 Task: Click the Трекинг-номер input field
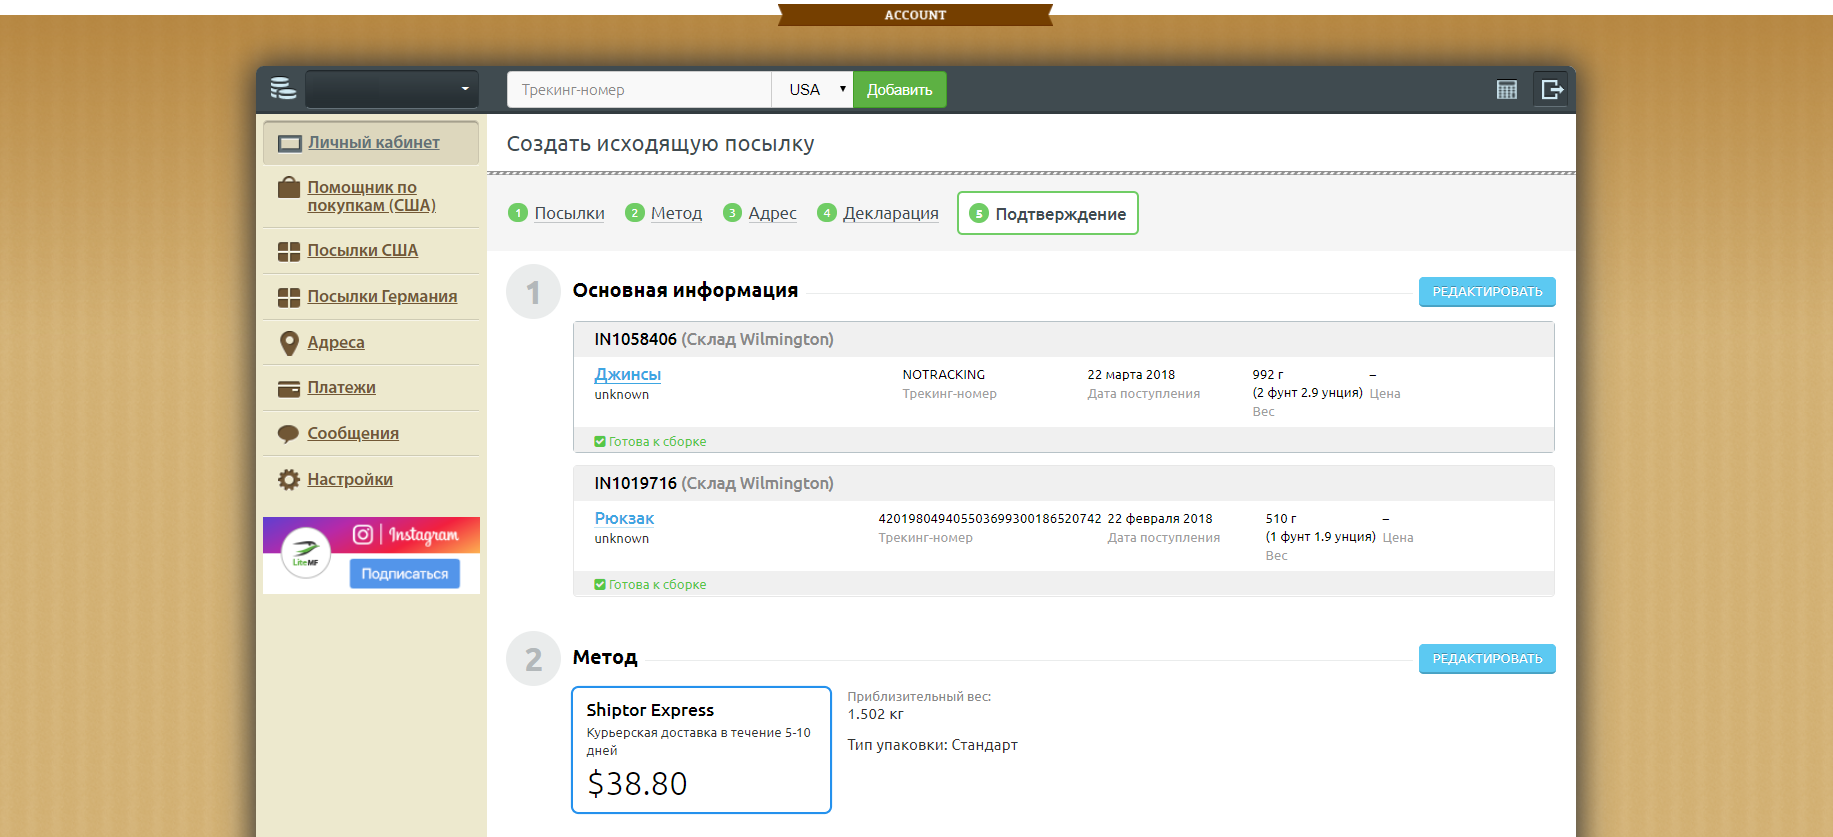point(639,90)
